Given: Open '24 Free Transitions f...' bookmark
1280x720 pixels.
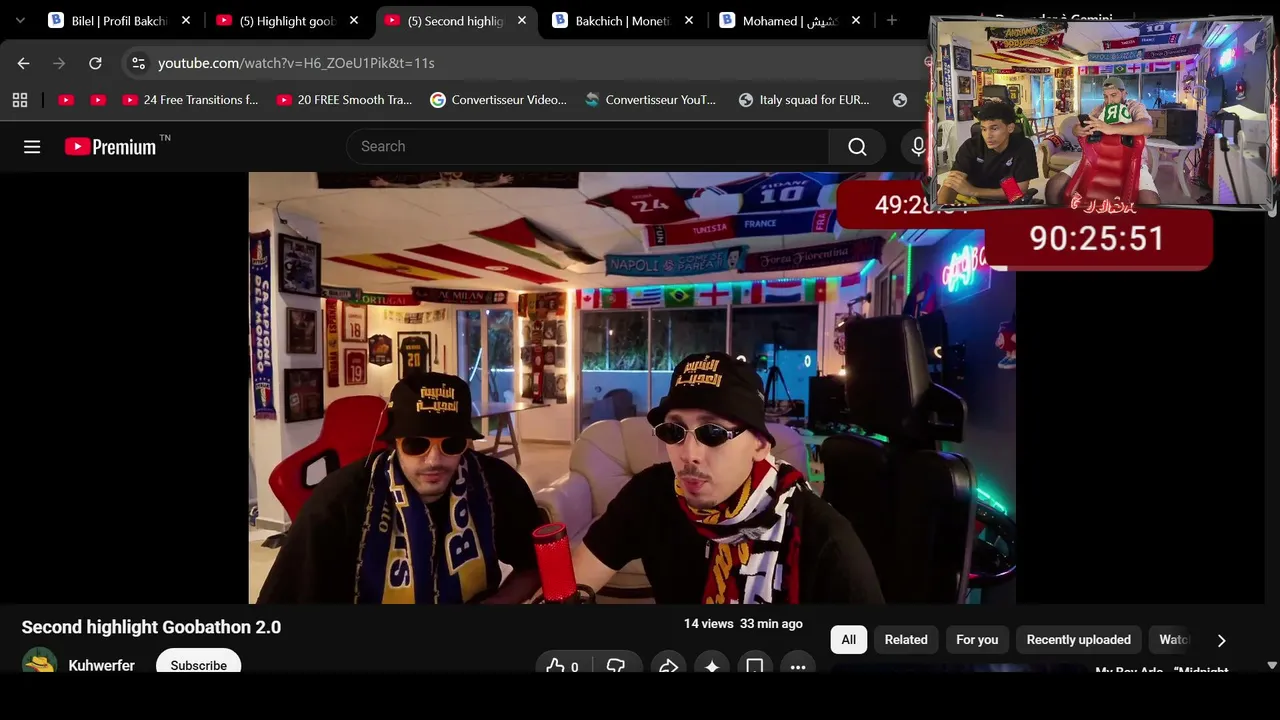Looking at the screenshot, I should 190,100.
